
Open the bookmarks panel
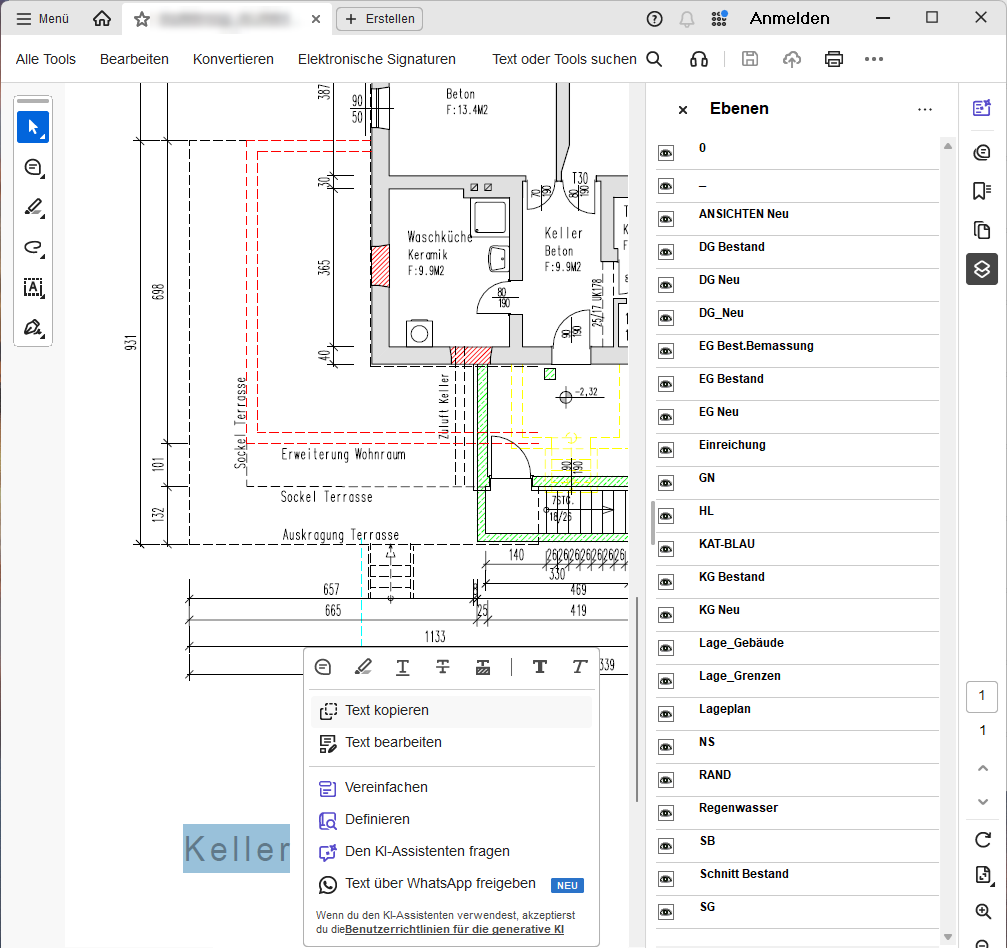(x=982, y=191)
